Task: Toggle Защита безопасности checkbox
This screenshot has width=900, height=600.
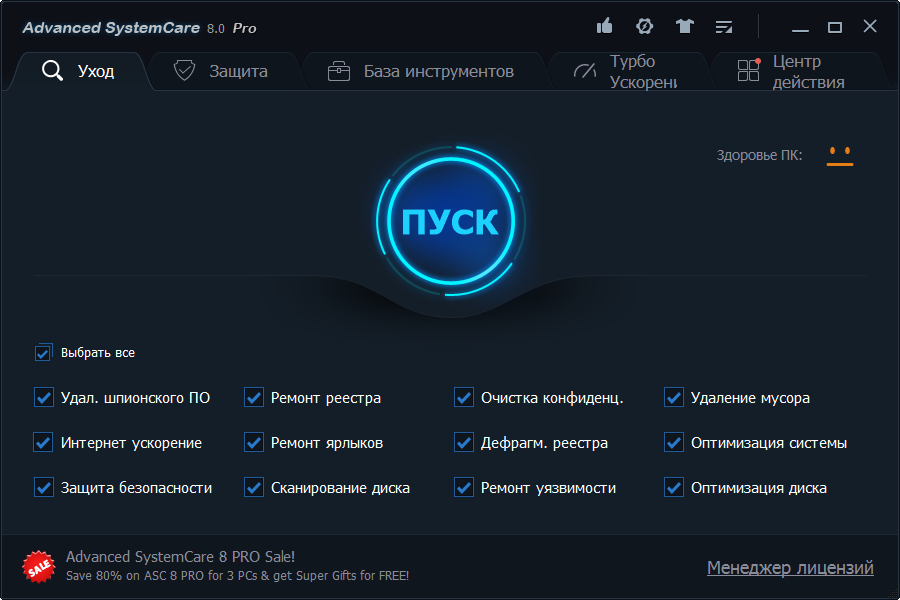Action: (44, 487)
